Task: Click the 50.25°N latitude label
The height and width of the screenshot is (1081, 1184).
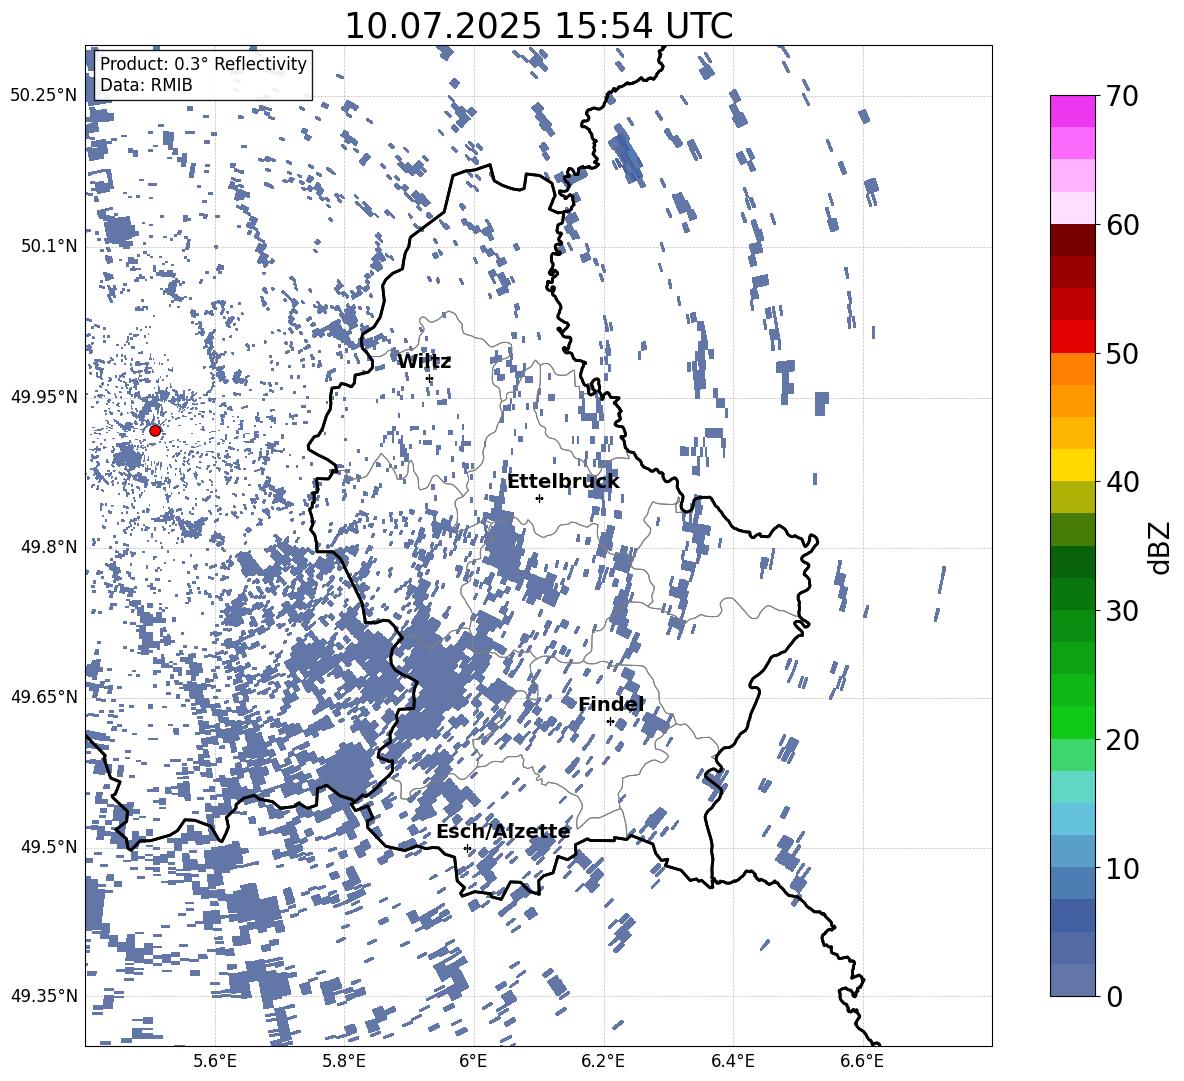Action: (x=44, y=96)
